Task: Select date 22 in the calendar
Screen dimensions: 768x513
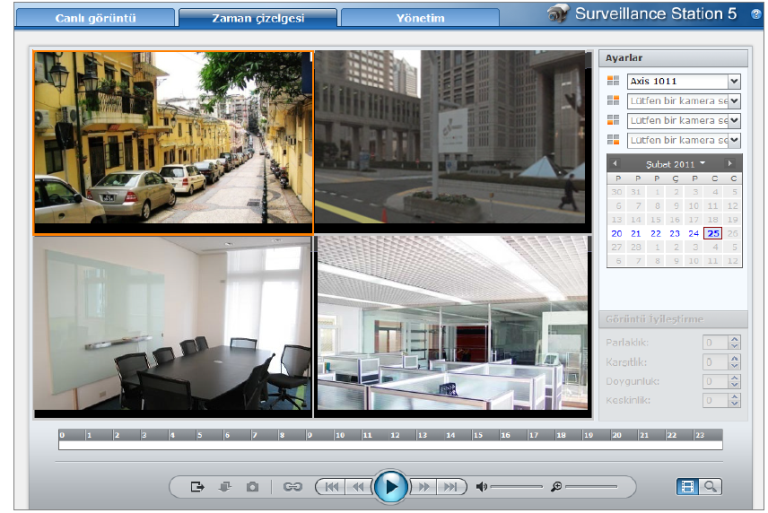Action: (655, 233)
